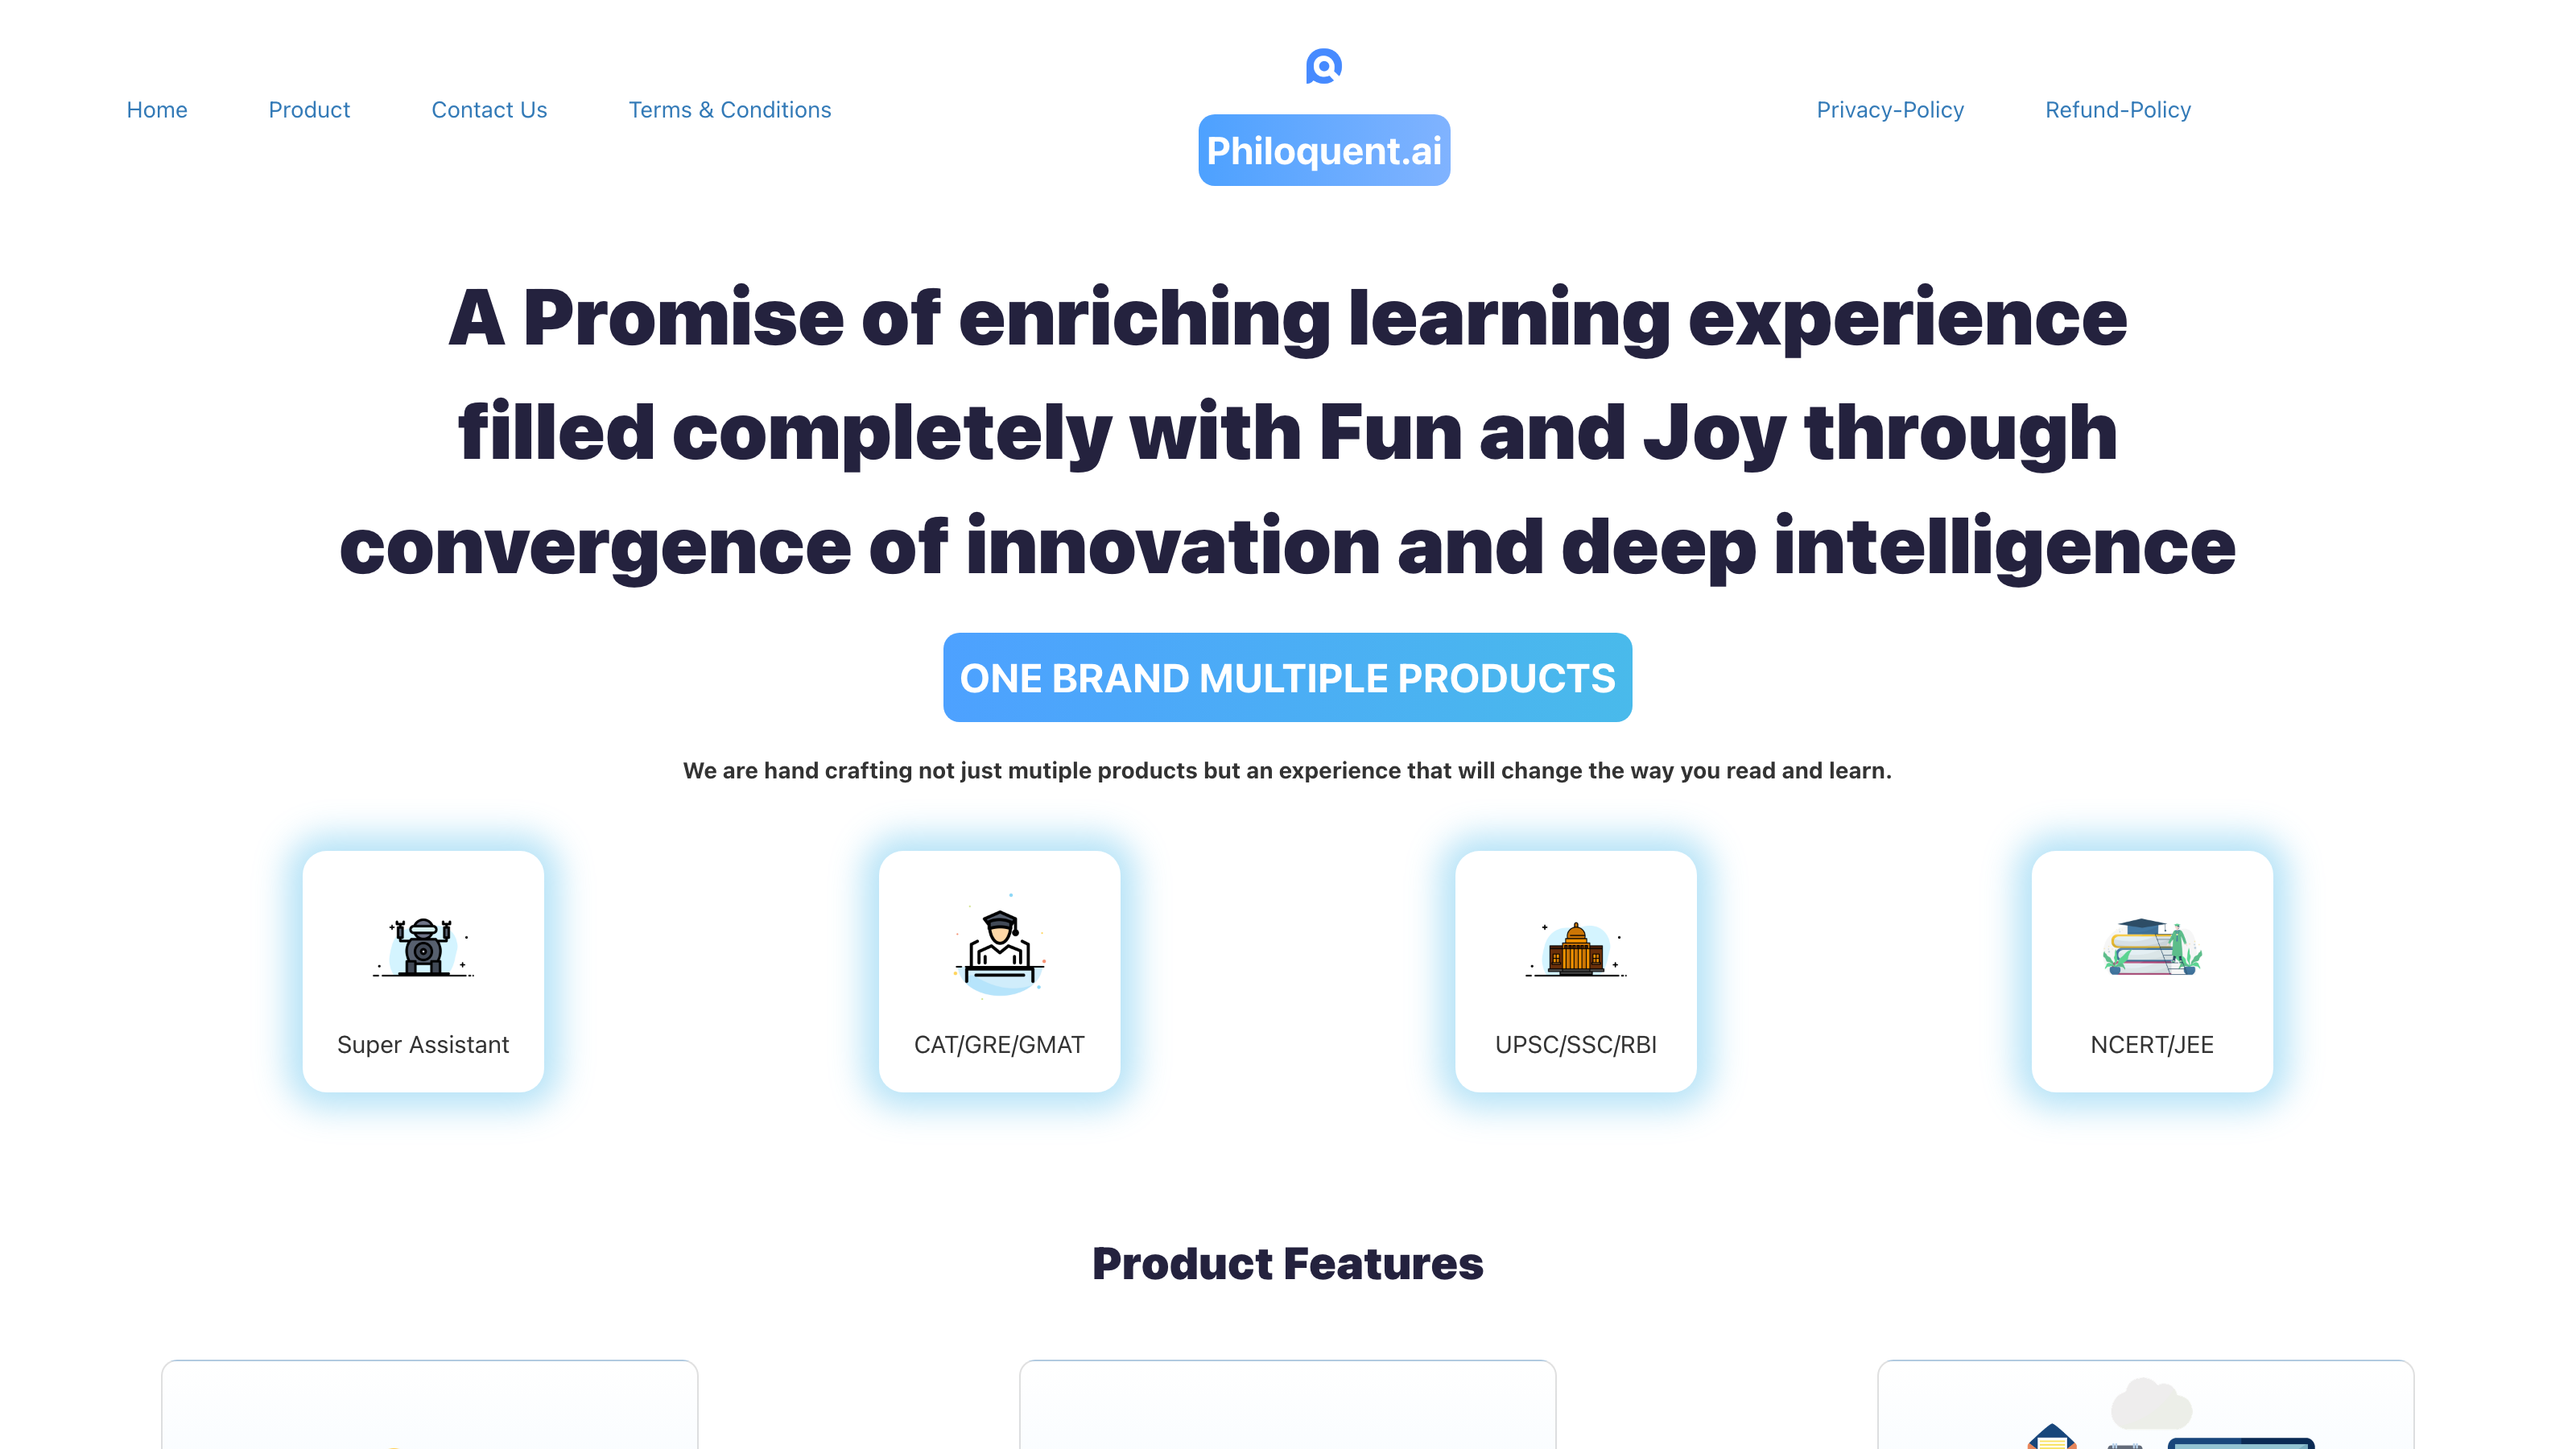Viewport: 2576px width, 1449px height.
Task: Click the Privacy-Policy link
Action: (1889, 108)
